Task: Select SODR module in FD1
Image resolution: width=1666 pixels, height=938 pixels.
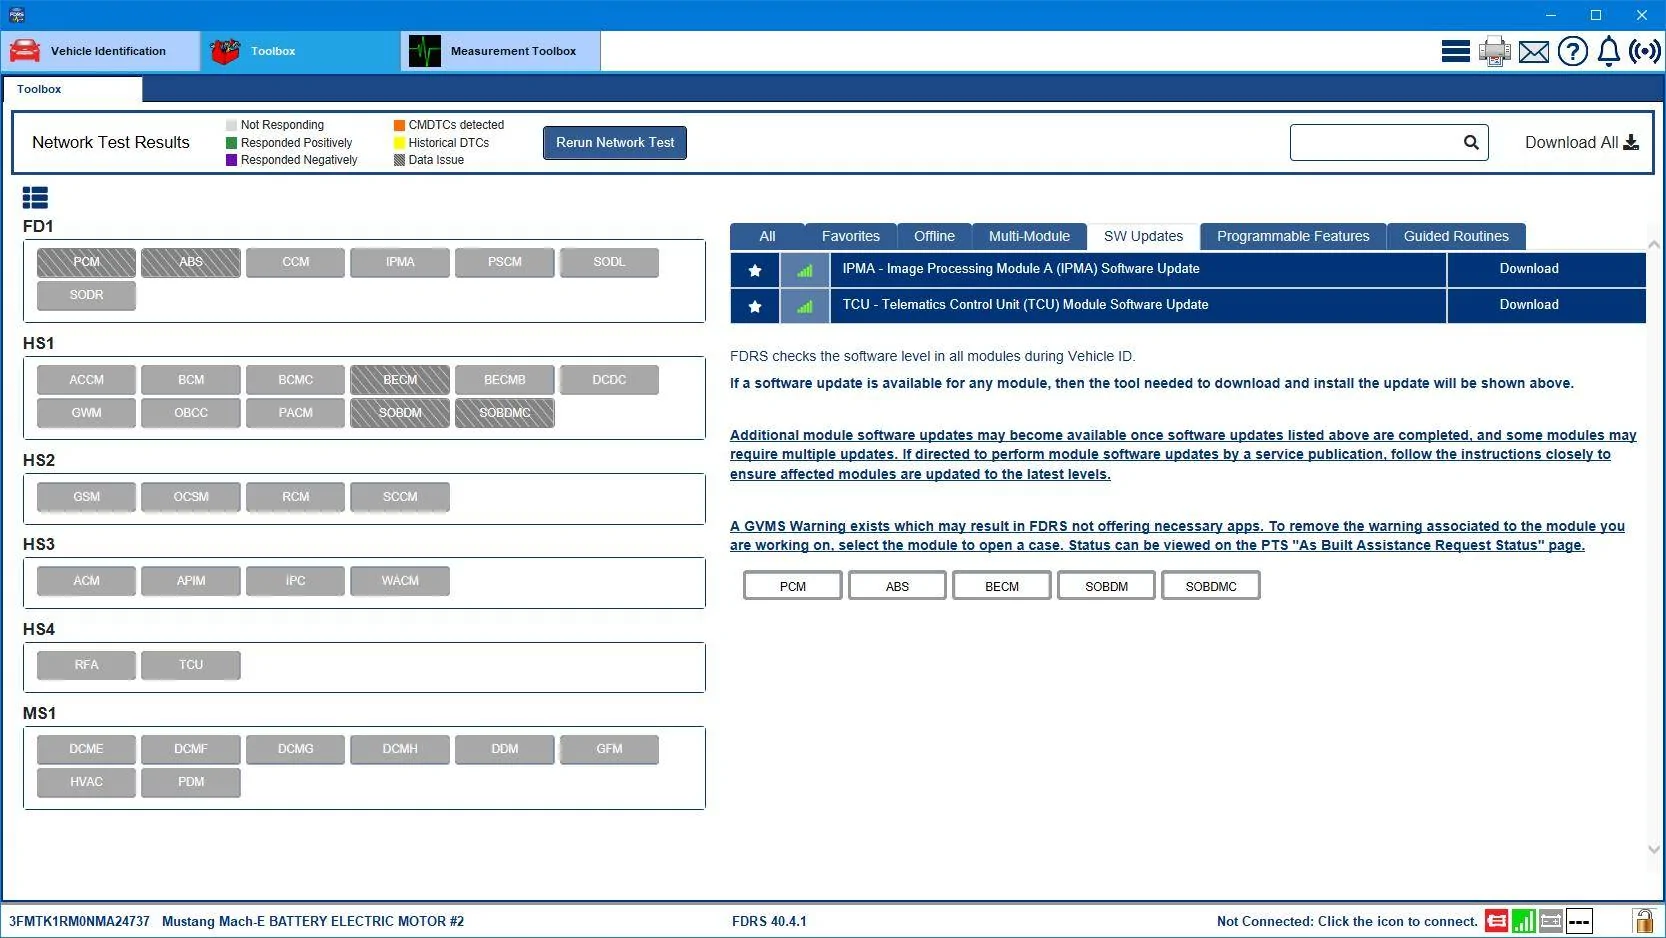Action: [x=86, y=295]
